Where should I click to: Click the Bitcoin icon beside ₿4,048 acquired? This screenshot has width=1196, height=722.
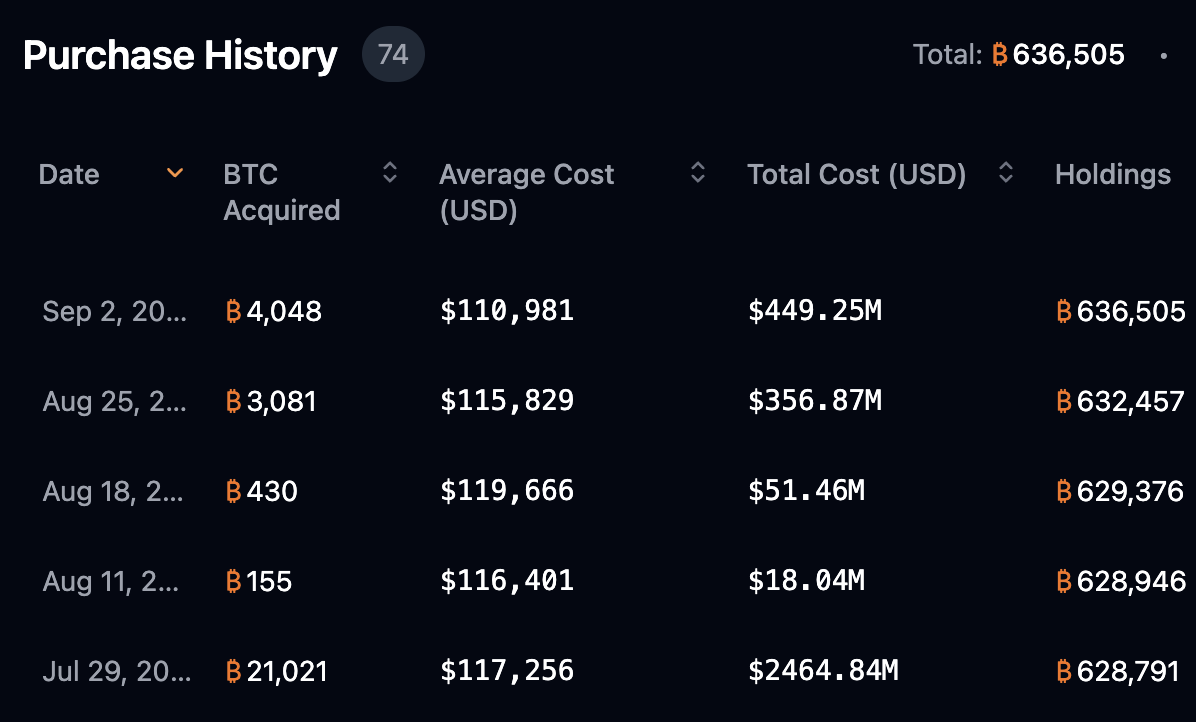233,312
